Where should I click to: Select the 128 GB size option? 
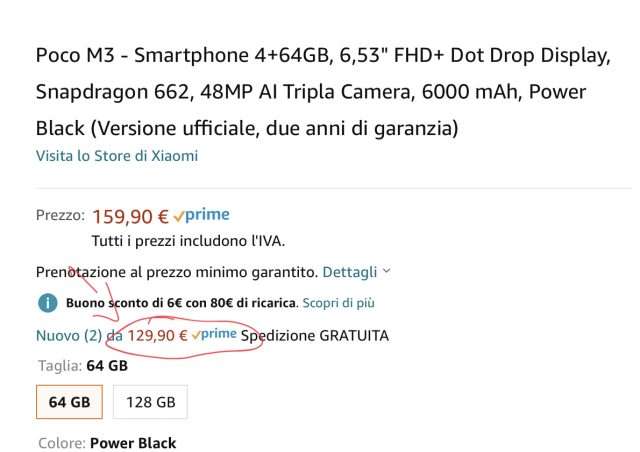coord(151,402)
